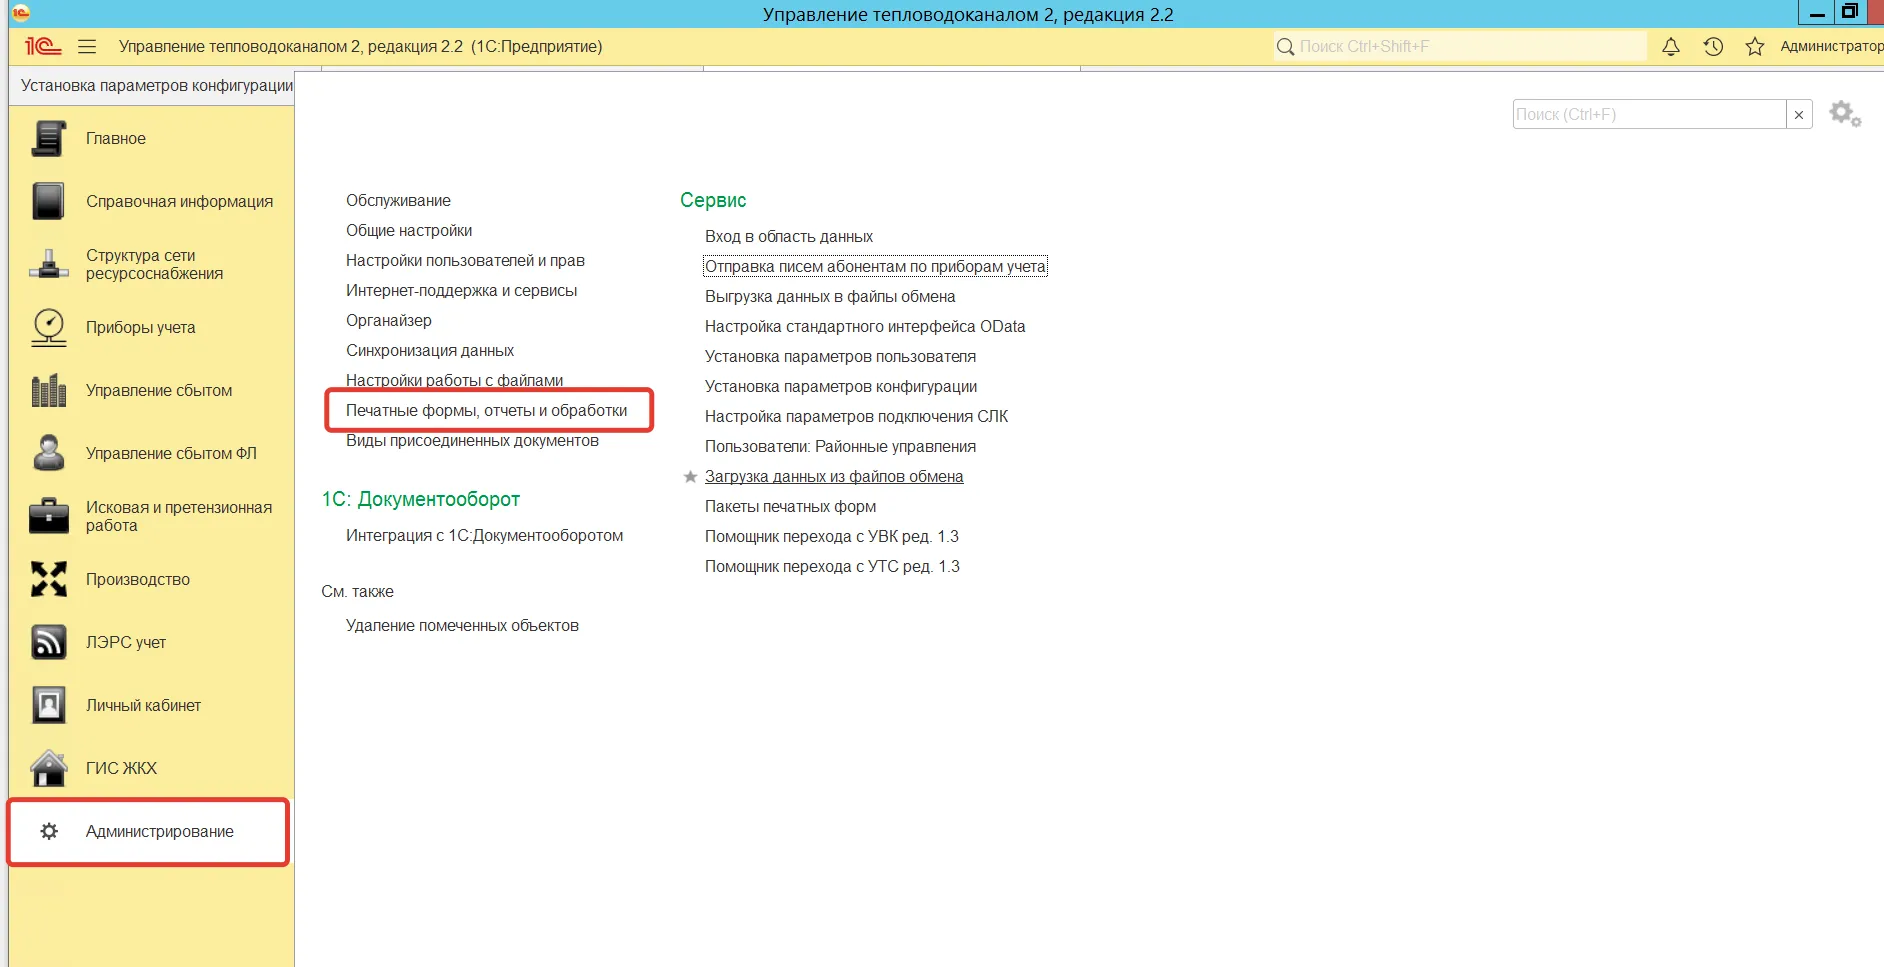Open Установка параметров конфигурации link in Сервис
Viewport: 1884px width, 967px height.
point(841,386)
